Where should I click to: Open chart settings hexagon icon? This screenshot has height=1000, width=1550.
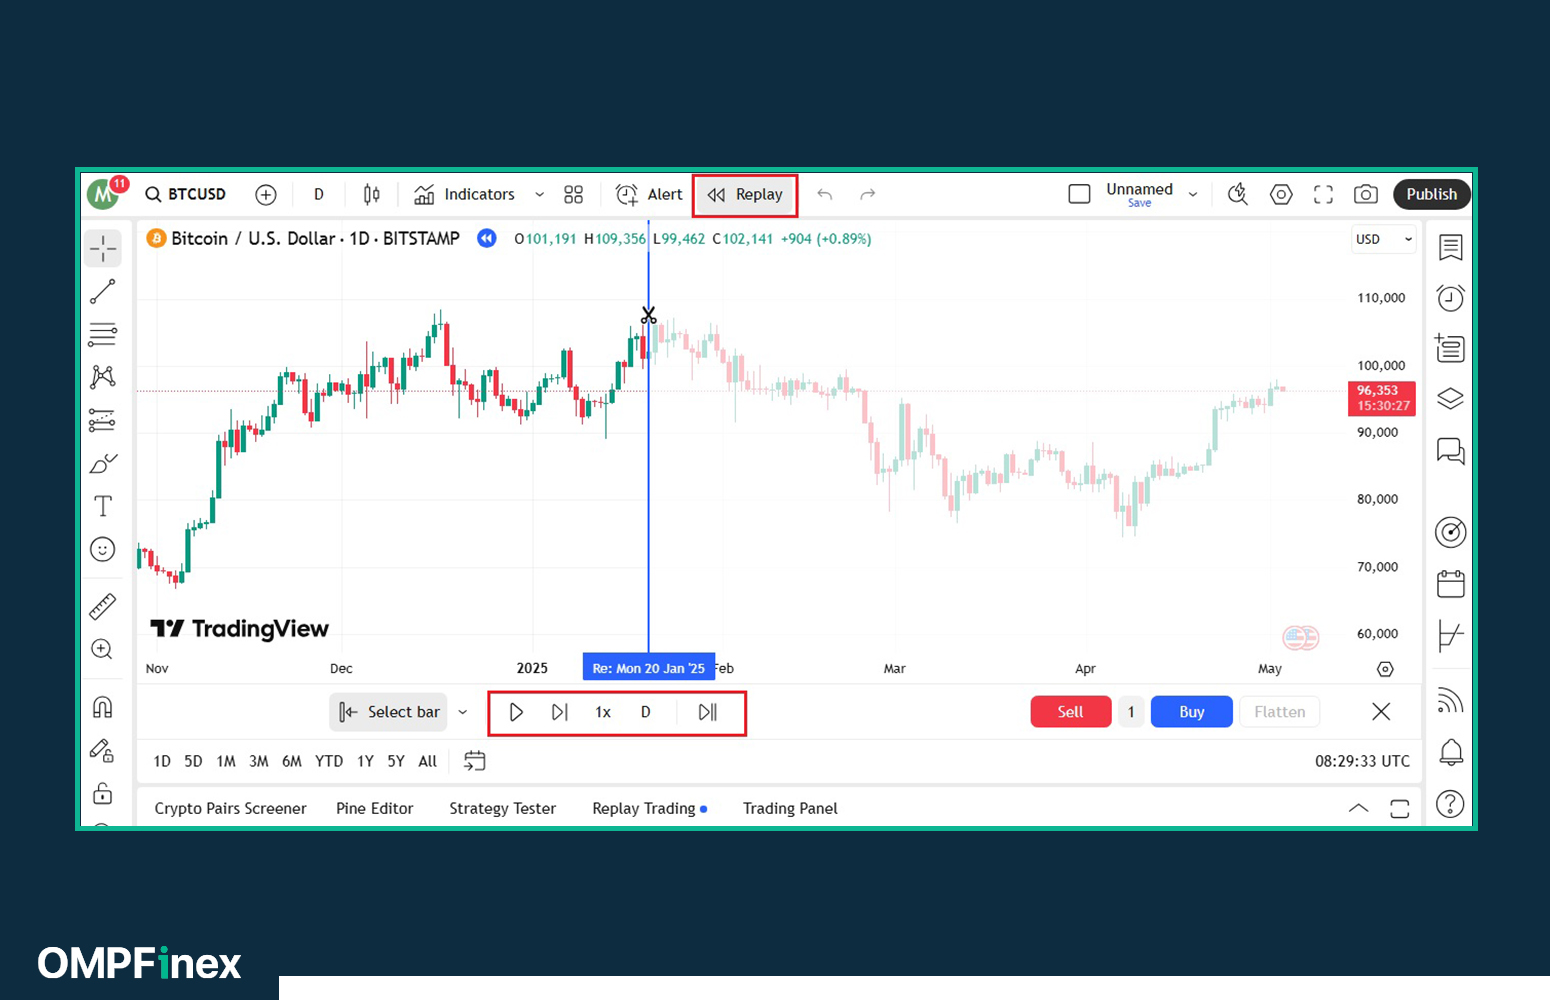(1281, 195)
